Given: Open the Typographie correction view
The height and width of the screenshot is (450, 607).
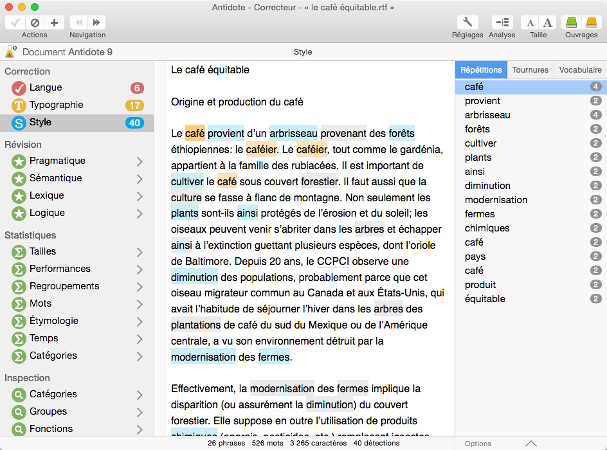Looking at the screenshot, I should [x=56, y=105].
